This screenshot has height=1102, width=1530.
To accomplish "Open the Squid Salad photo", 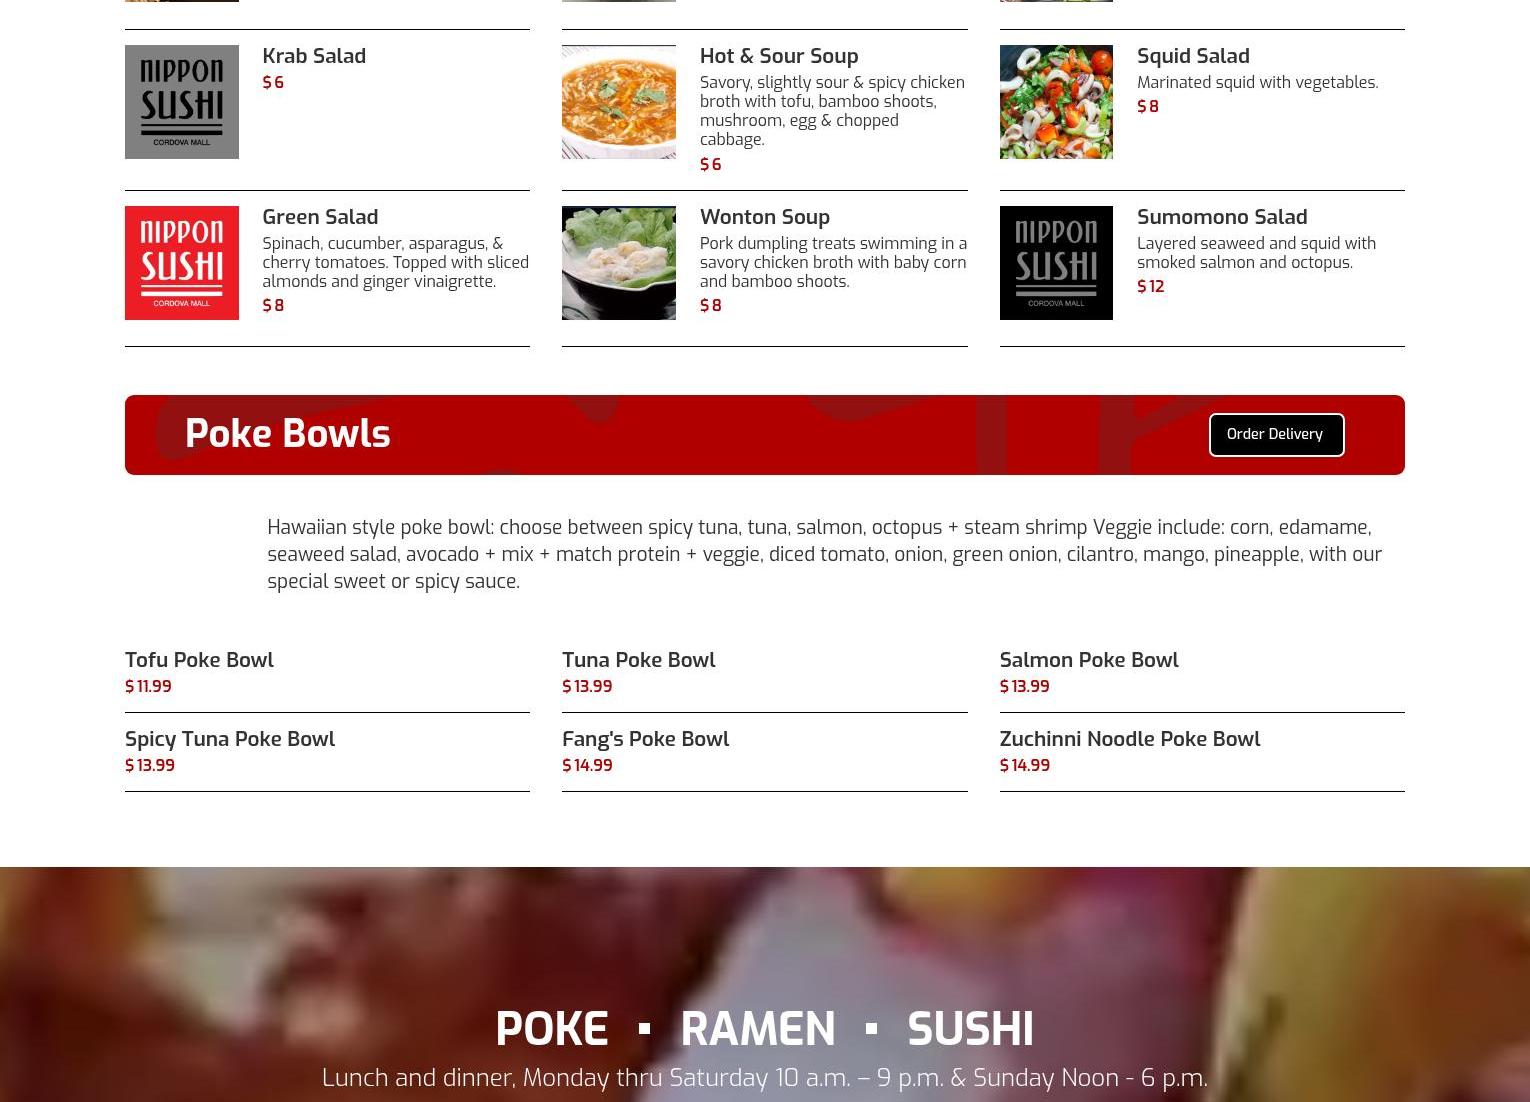I will point(1056,102).
